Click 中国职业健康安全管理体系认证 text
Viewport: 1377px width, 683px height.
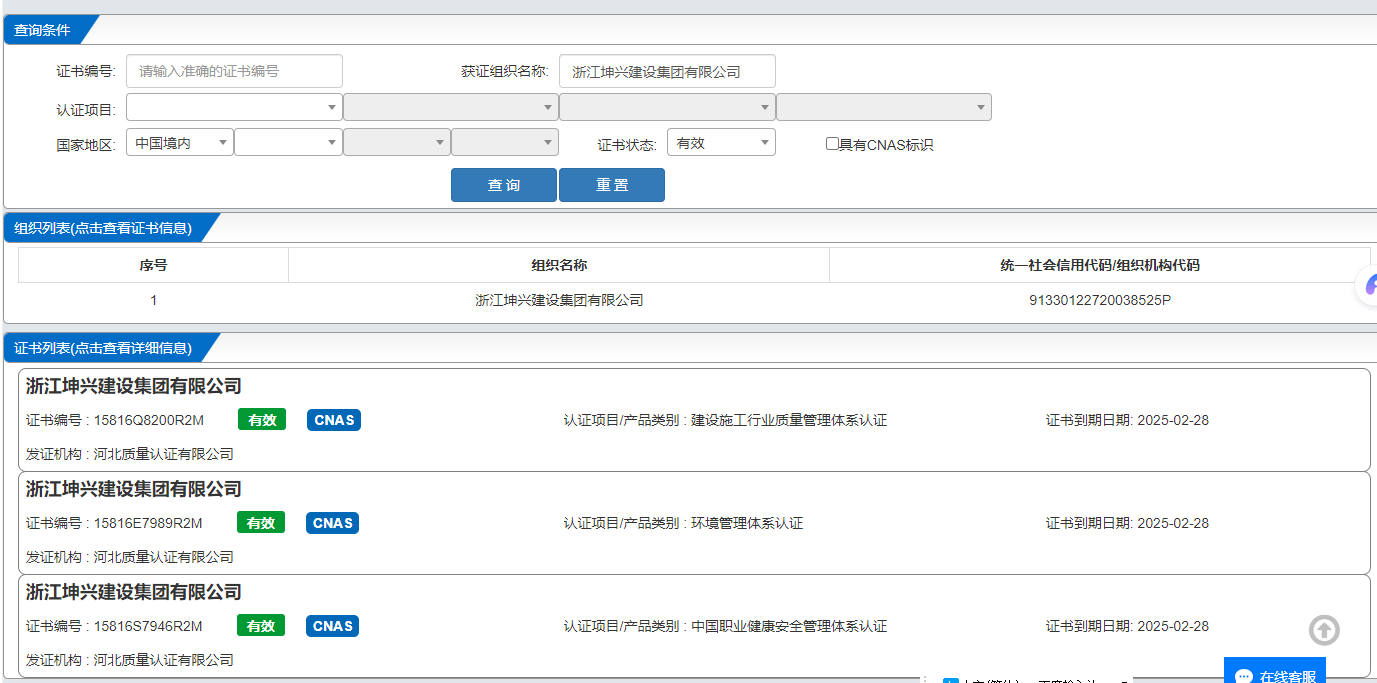pos(789,626)
